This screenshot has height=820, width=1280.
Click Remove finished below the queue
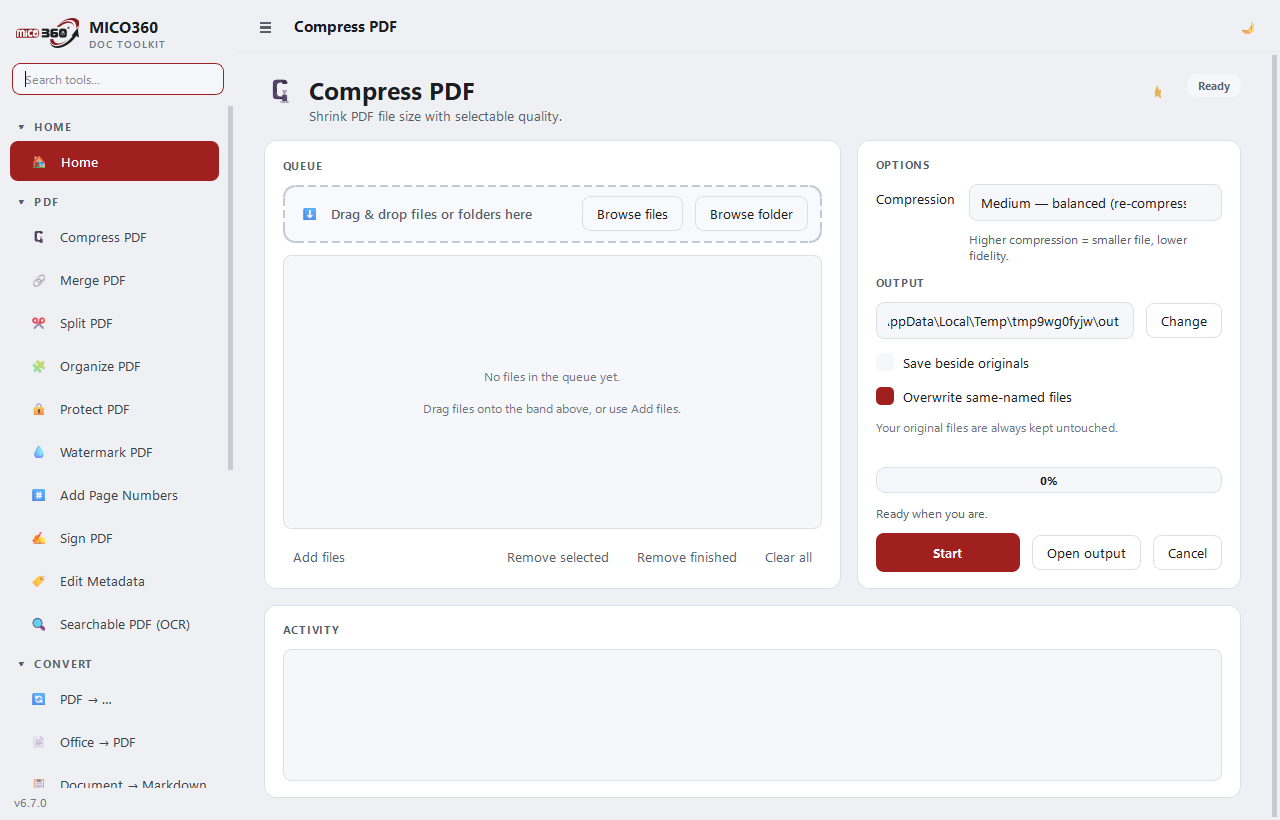pyautogui.click(x=687, y=558)
